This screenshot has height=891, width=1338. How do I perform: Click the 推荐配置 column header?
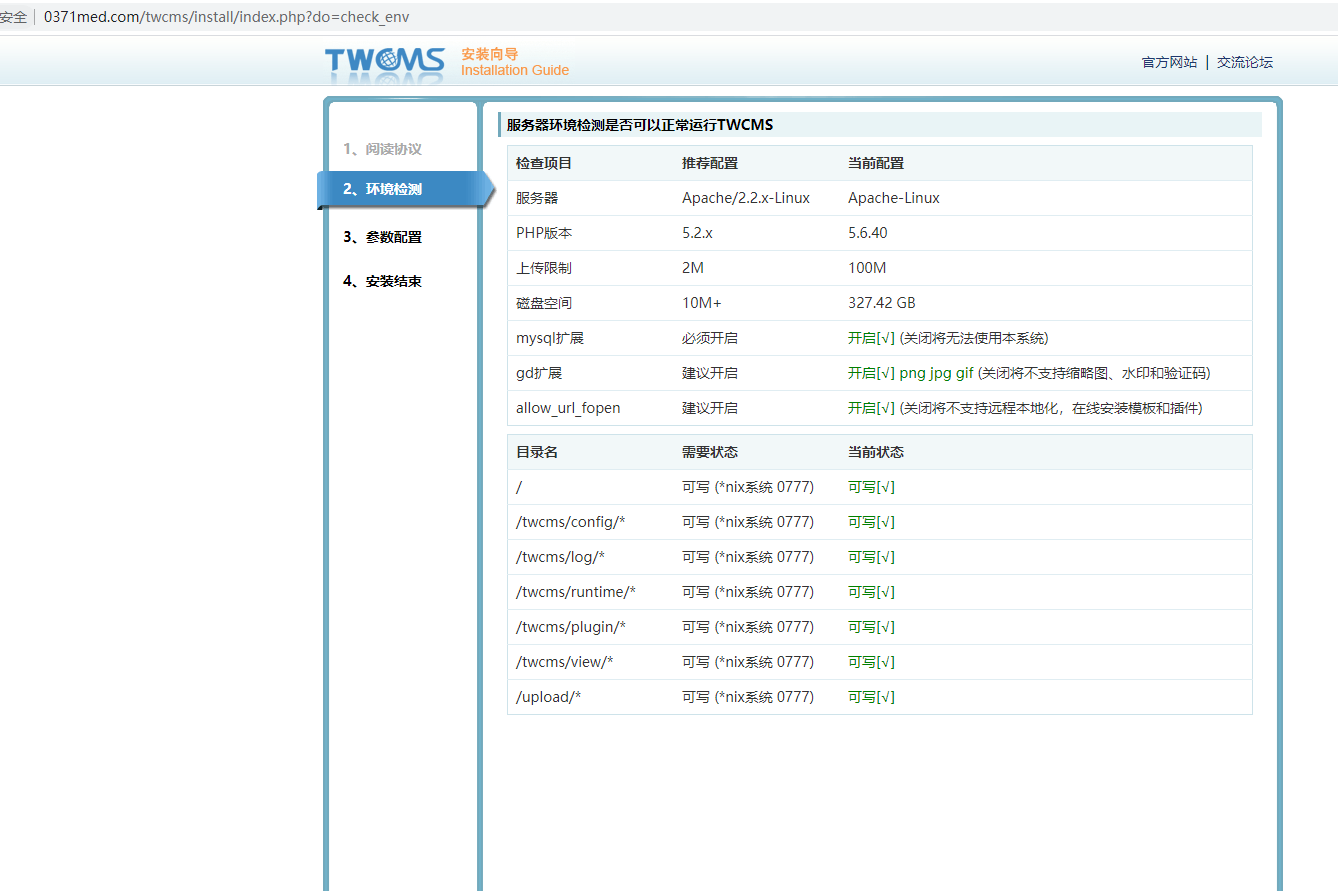(710, 163)
